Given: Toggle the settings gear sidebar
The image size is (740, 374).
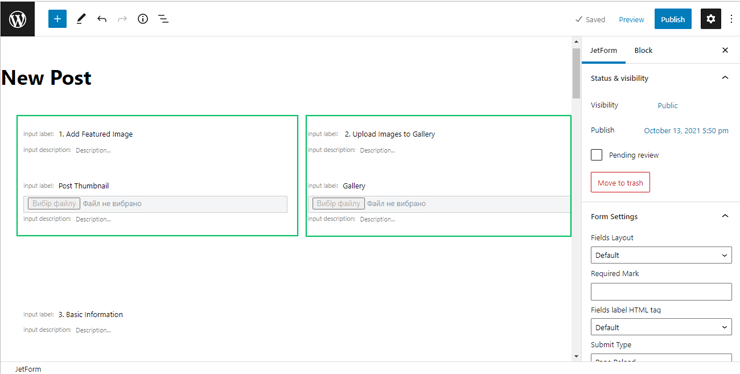Looking at the screenshot, I should point(711,19).
